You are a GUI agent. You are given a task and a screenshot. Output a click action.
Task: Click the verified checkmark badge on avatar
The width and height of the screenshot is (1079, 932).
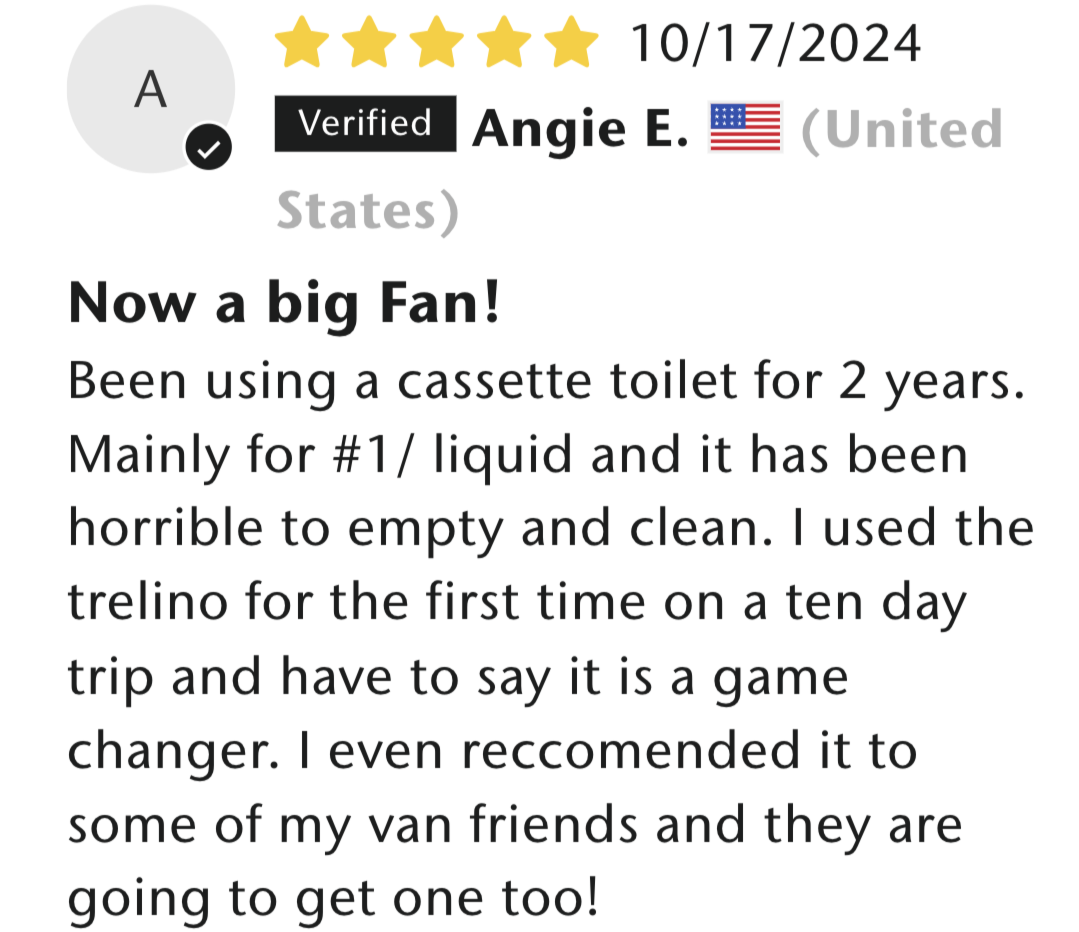(x=209, y=147)
